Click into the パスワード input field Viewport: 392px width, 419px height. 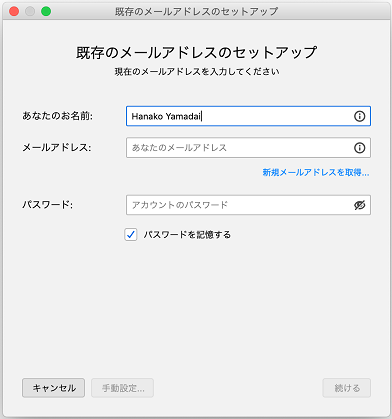tap(248, 205)
